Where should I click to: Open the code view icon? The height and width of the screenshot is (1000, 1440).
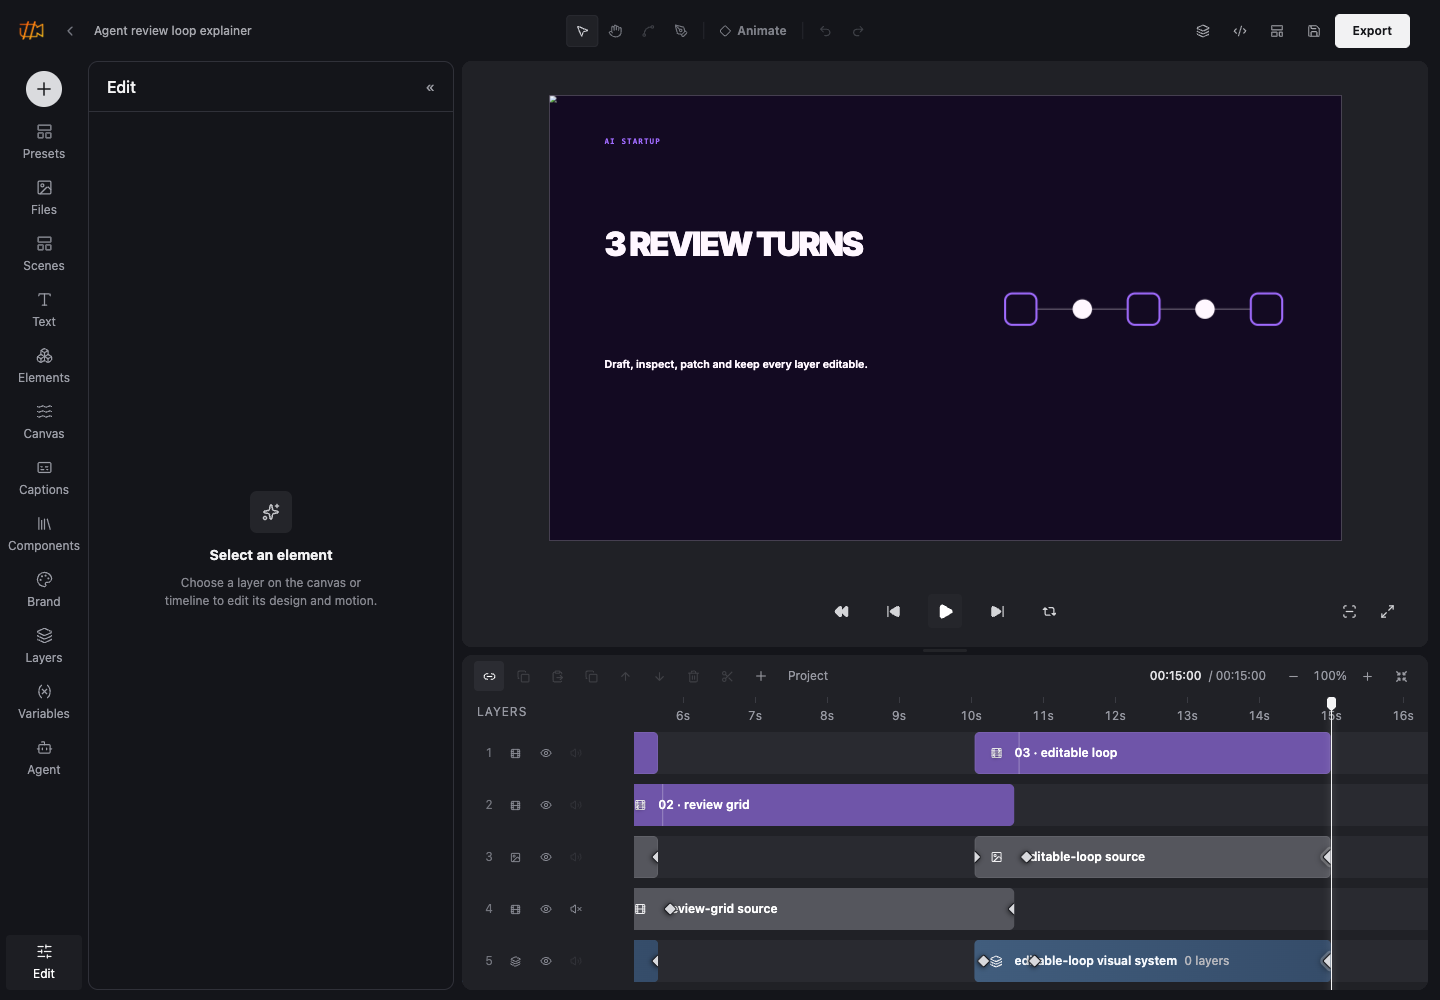1240,31
